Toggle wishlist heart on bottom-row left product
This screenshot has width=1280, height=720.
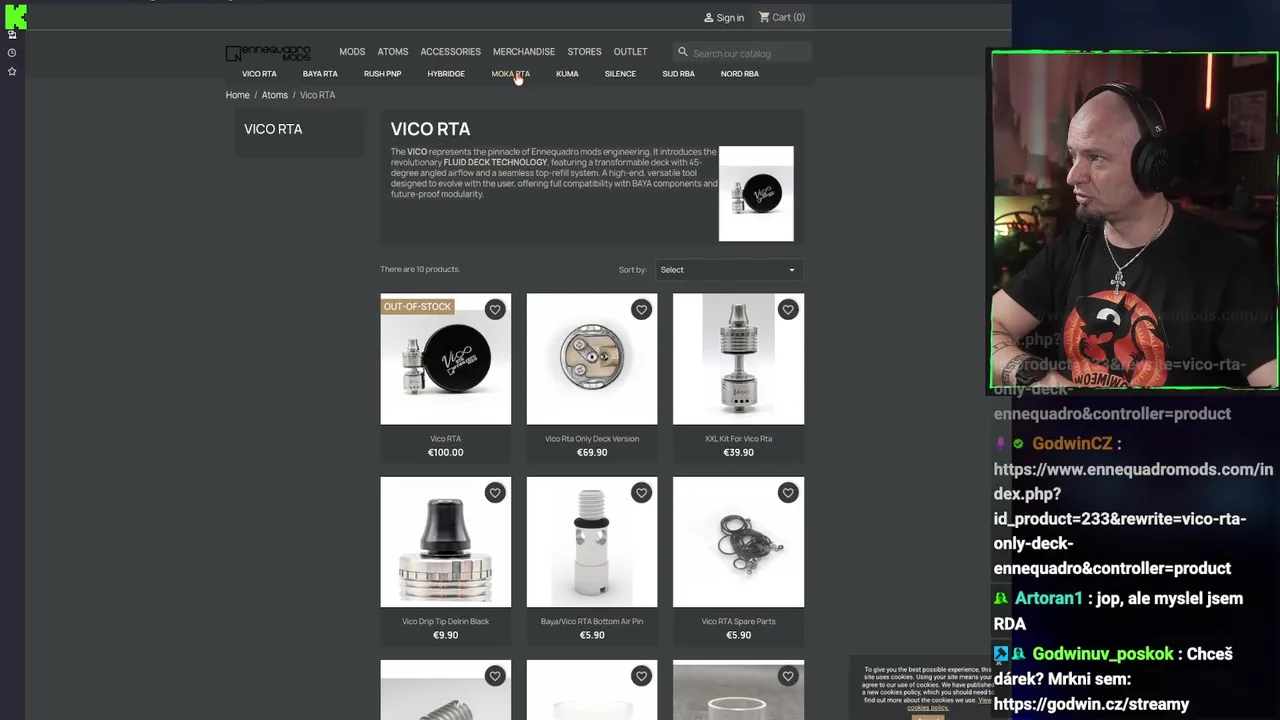(495, 676)
